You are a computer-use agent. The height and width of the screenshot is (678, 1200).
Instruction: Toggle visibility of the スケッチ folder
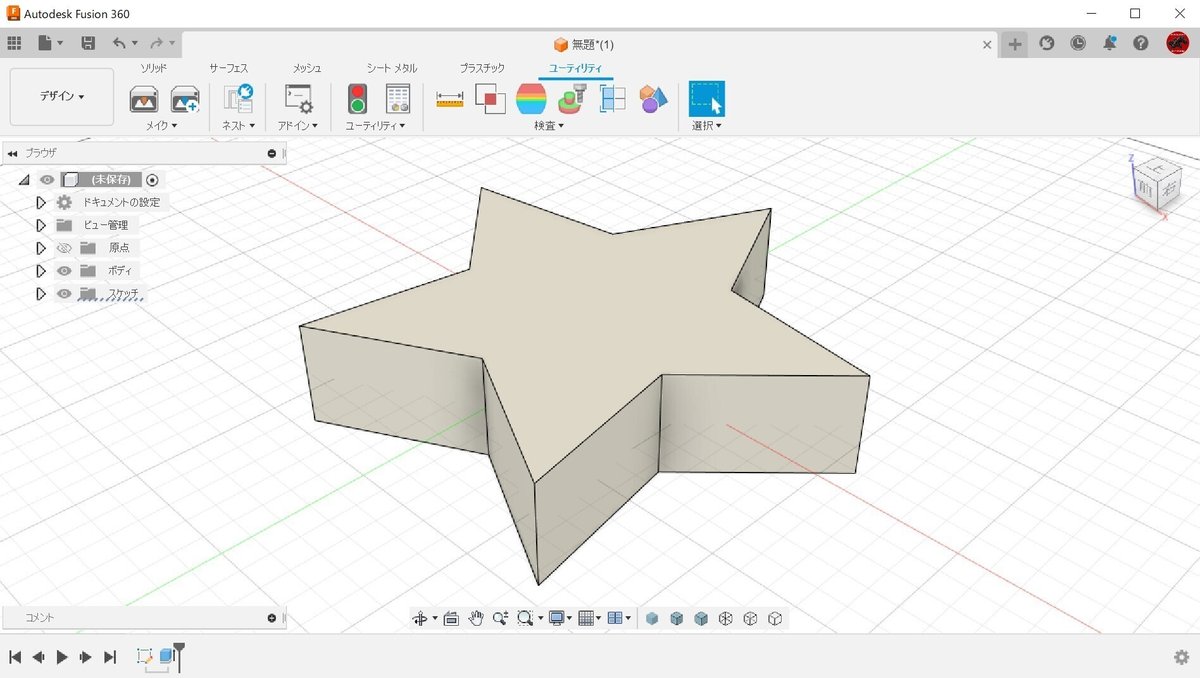click(x=64, y=294)
